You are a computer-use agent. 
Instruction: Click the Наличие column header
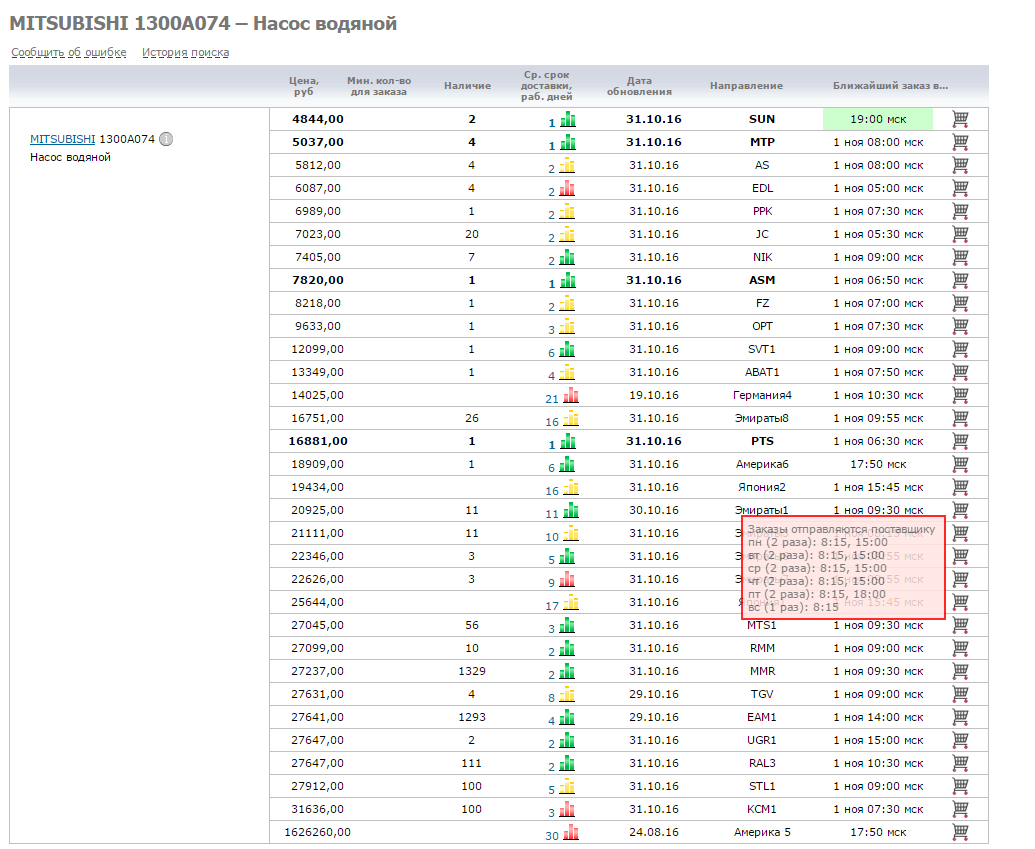[467, 86]
